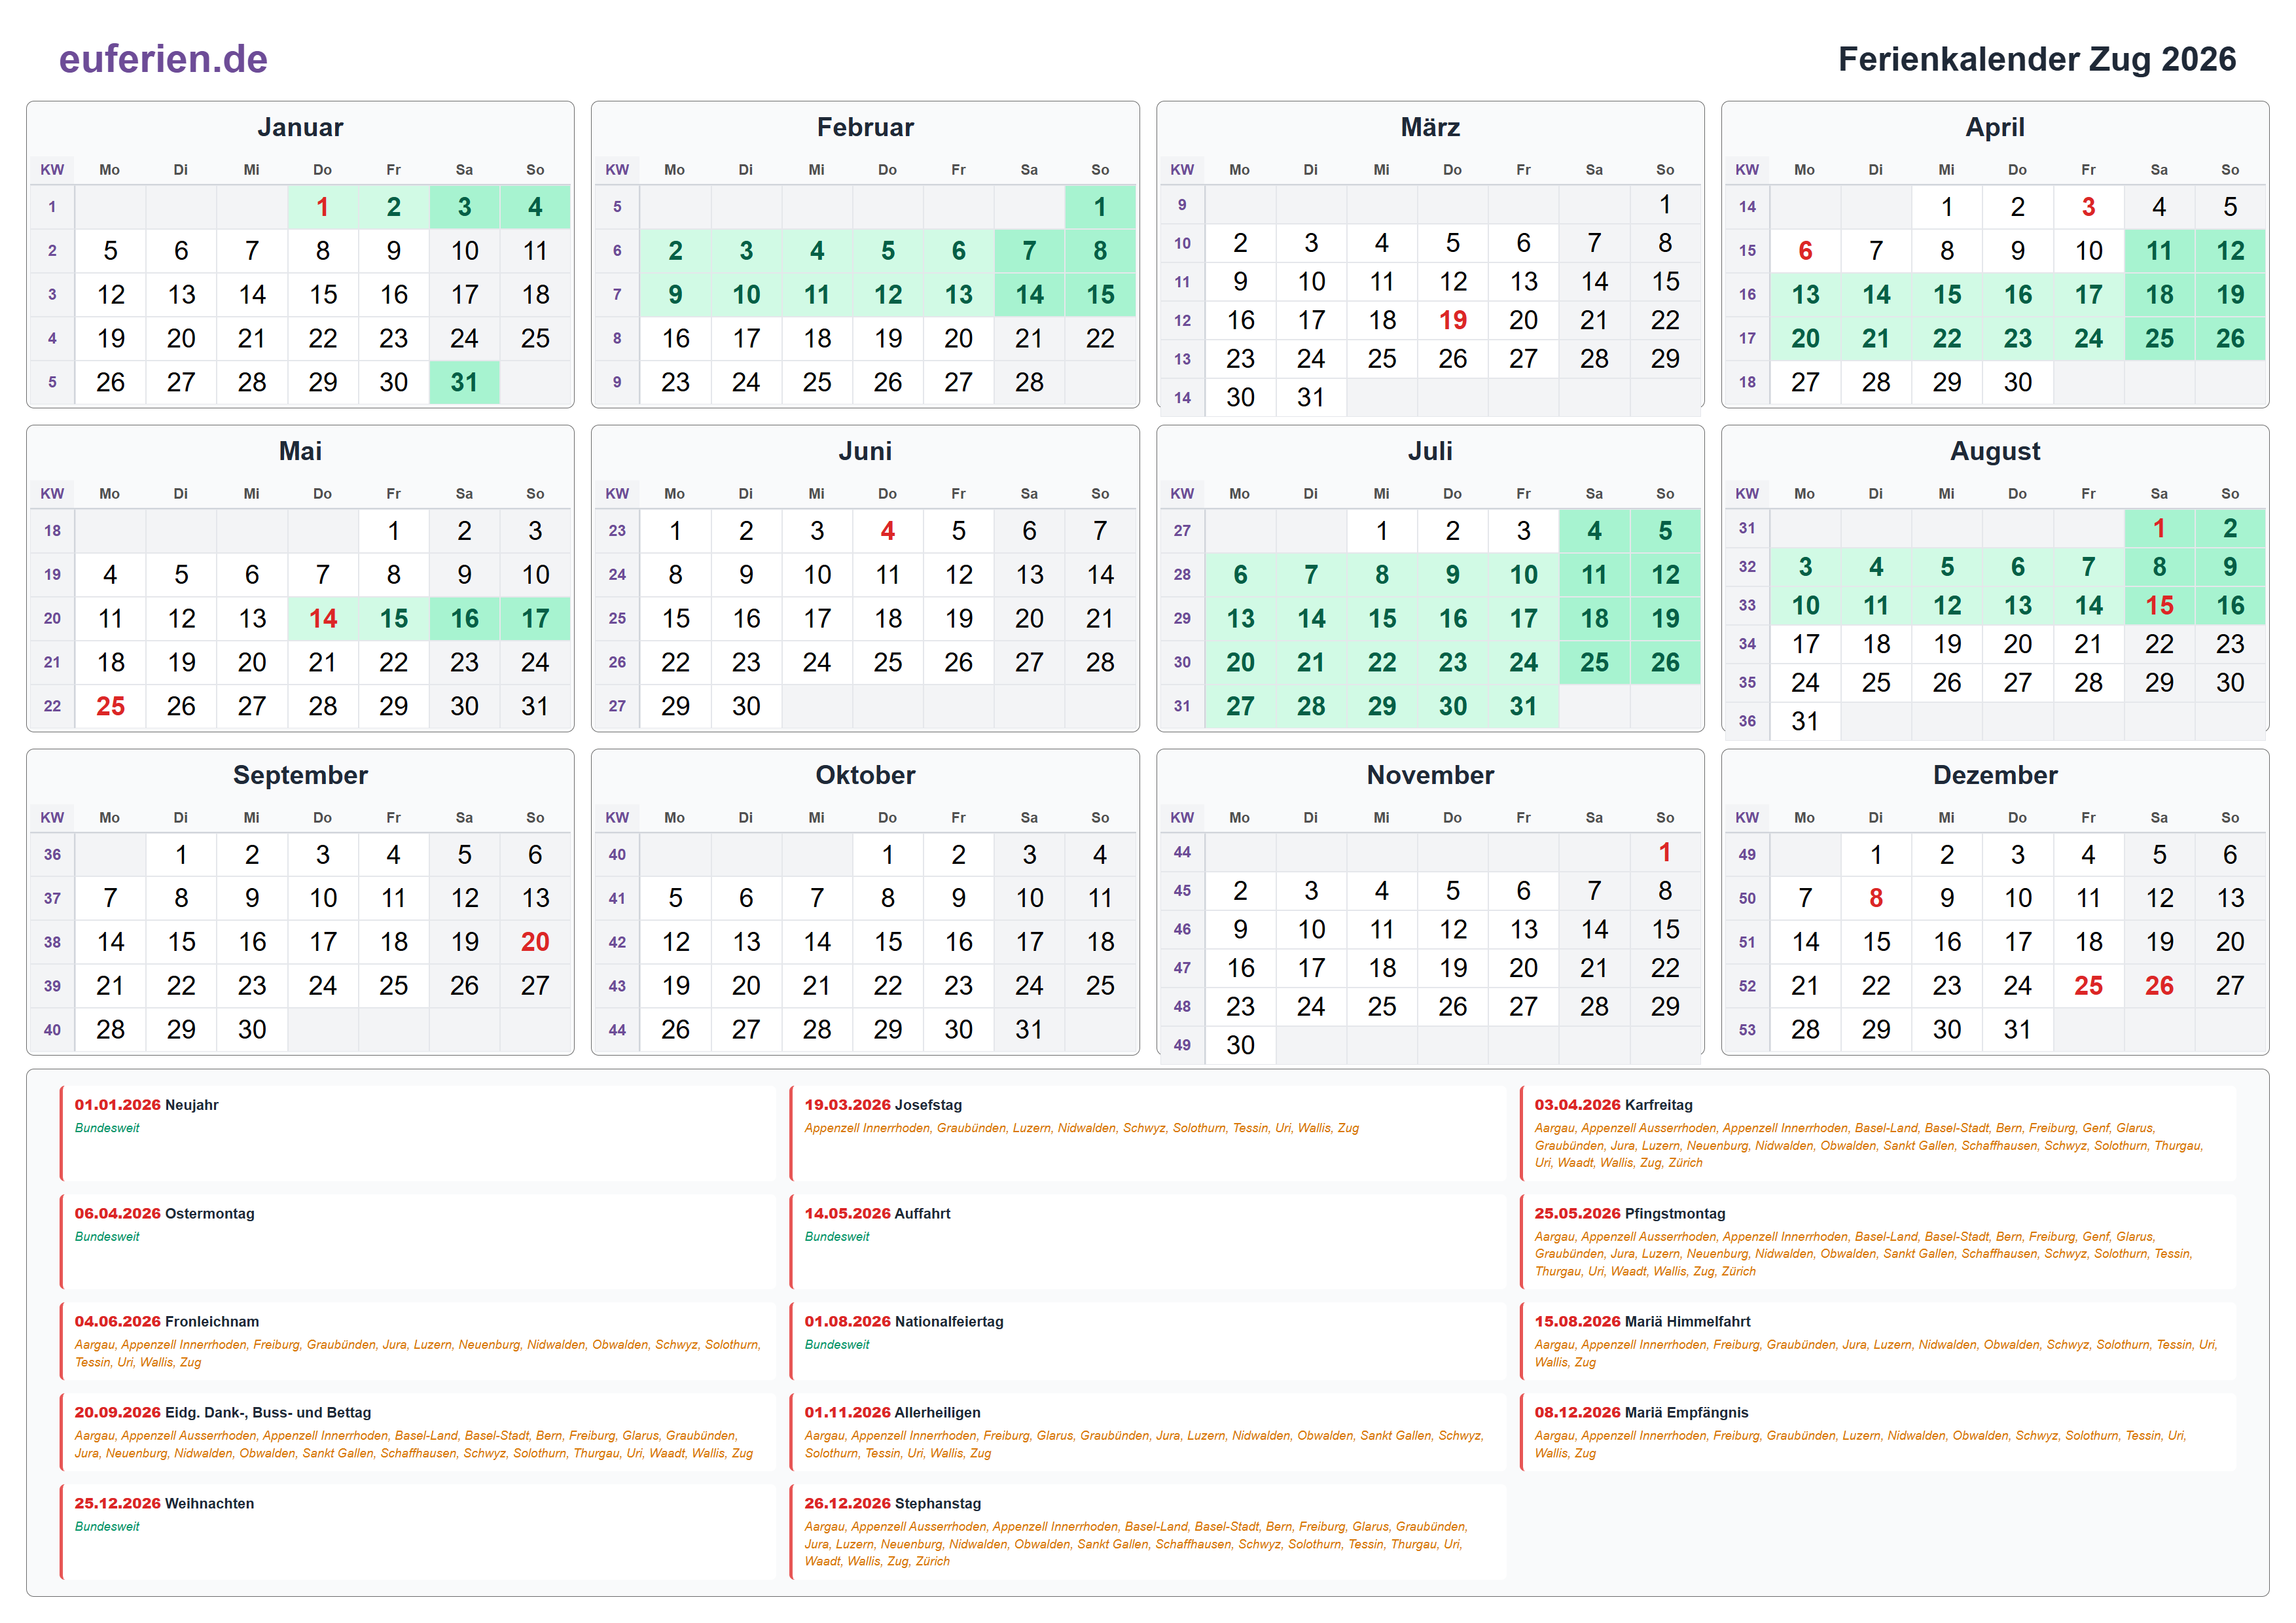
Task: Click the 03.04.2026 Karfreitag legend entry
Action: point(1878,1133)
